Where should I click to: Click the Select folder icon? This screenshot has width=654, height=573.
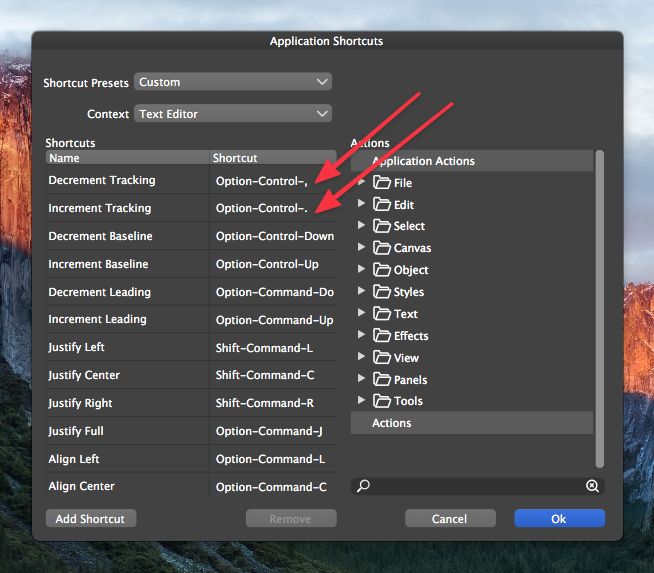[381, 226]
